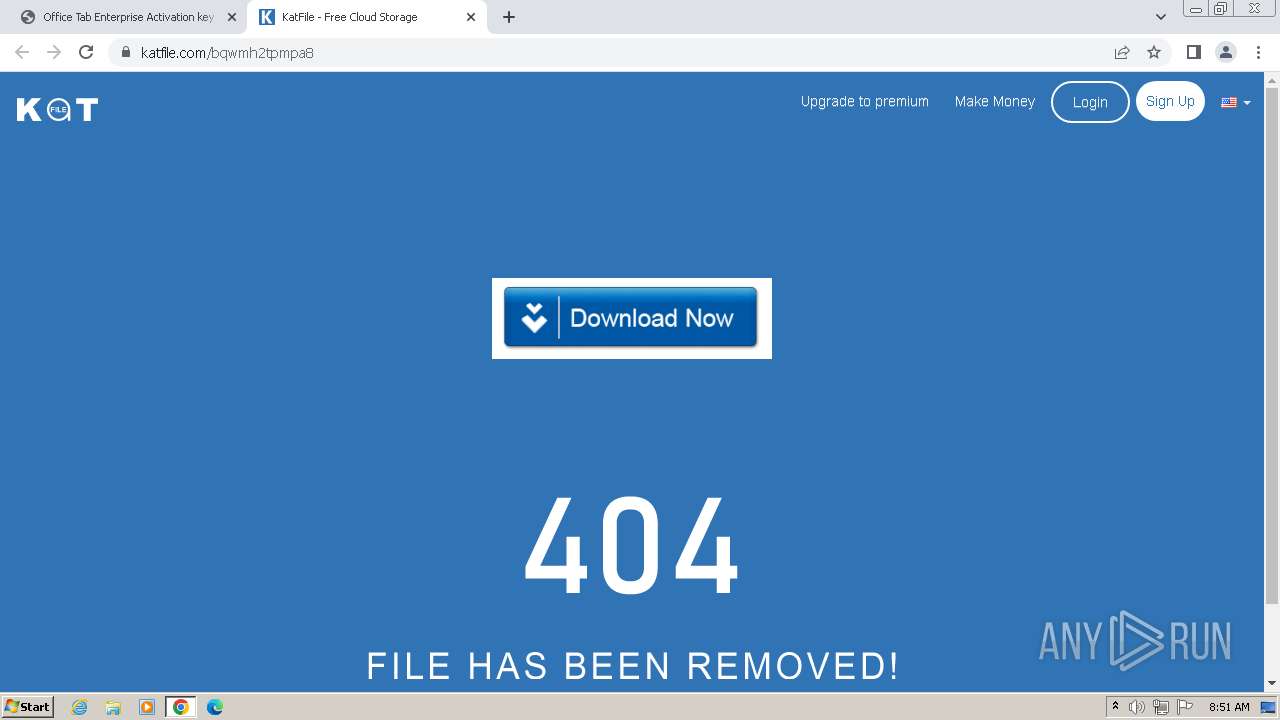Viewport: 1280px width, 720px height.
Task: Minimize the browser window
Action: point(1196,9)
